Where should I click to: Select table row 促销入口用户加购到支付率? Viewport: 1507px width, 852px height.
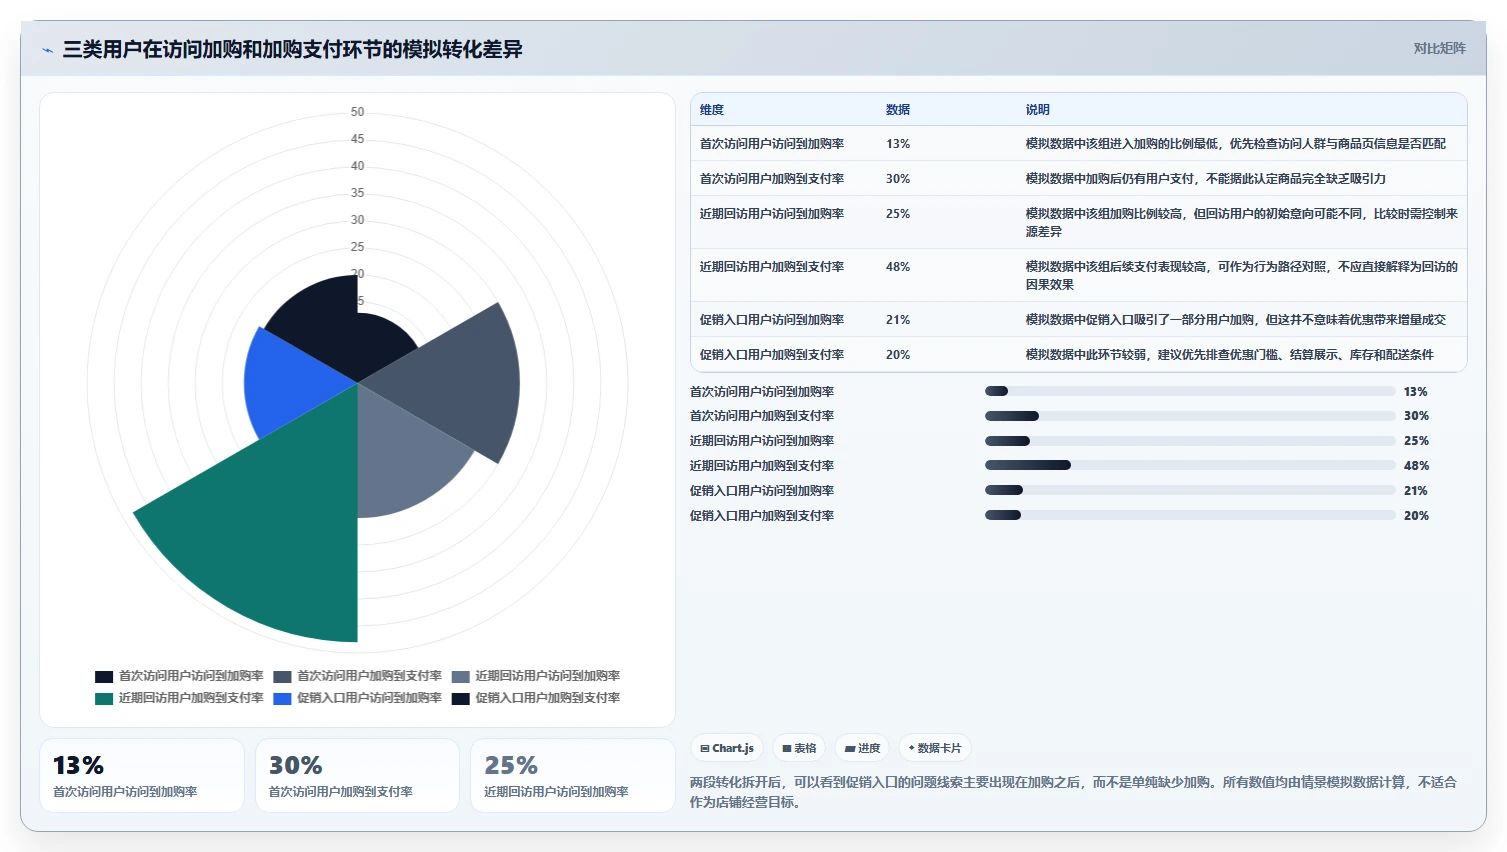(x=1078, y=355)
